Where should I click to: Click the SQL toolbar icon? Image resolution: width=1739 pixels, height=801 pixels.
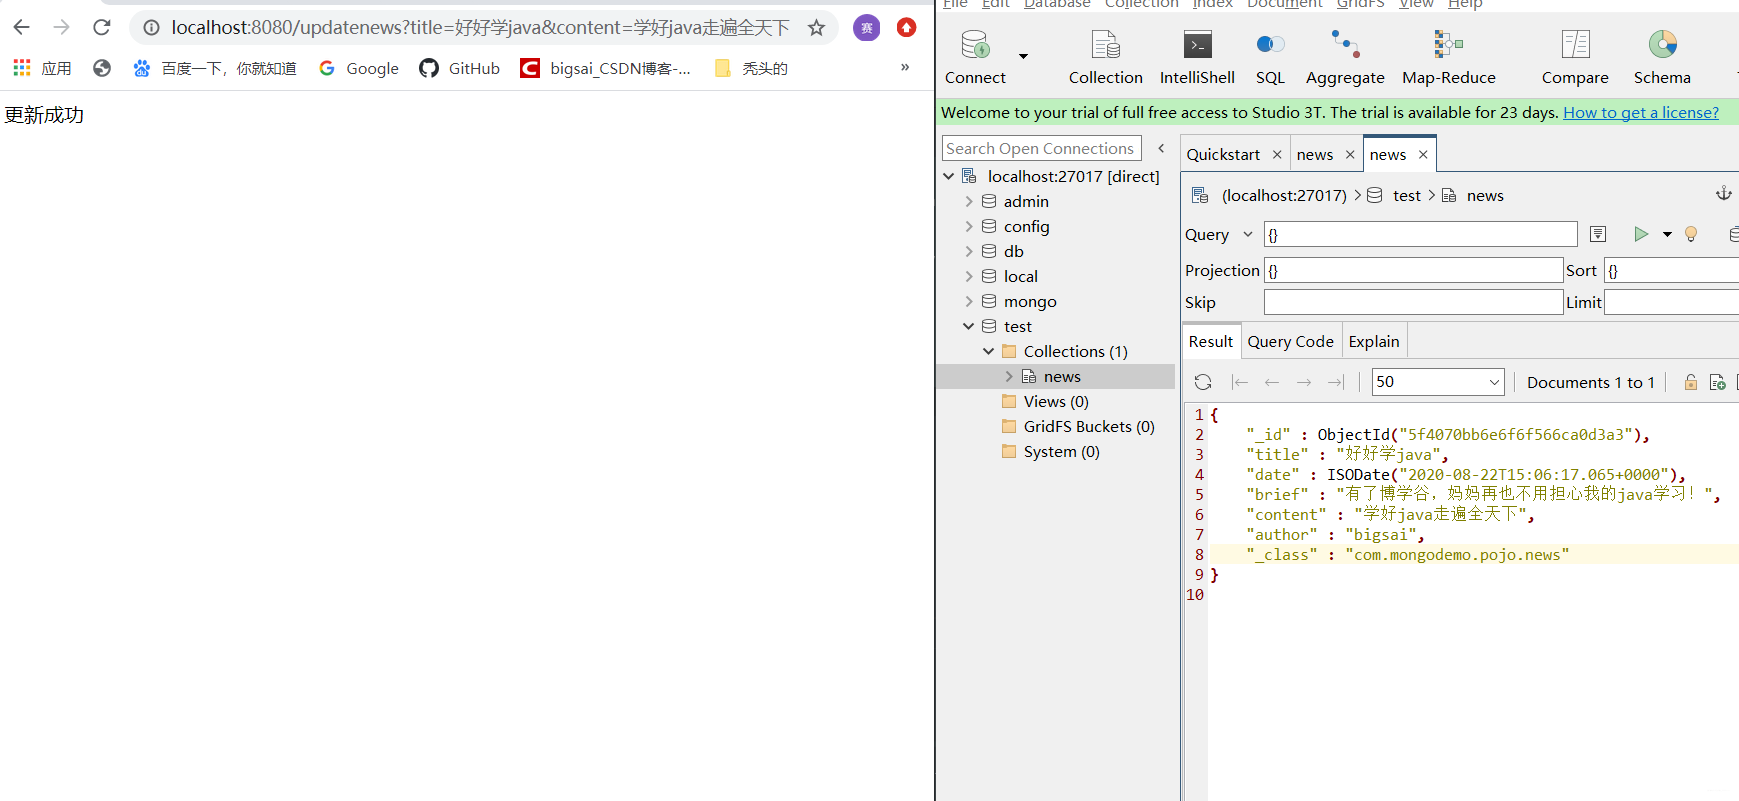tap(1270, 57)
